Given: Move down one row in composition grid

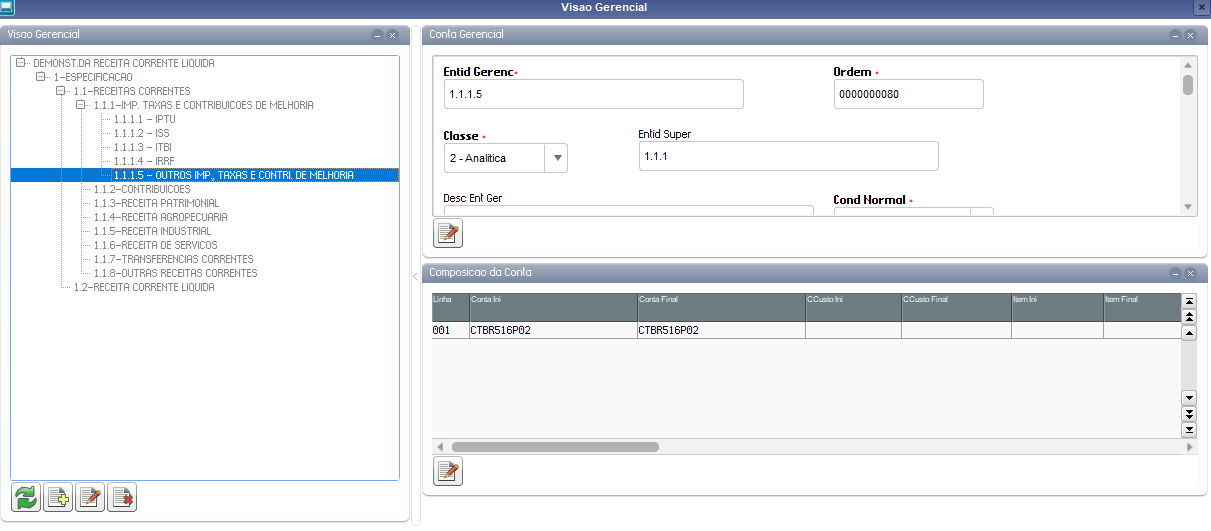Looking at the screenshot, I should 1189,397.
